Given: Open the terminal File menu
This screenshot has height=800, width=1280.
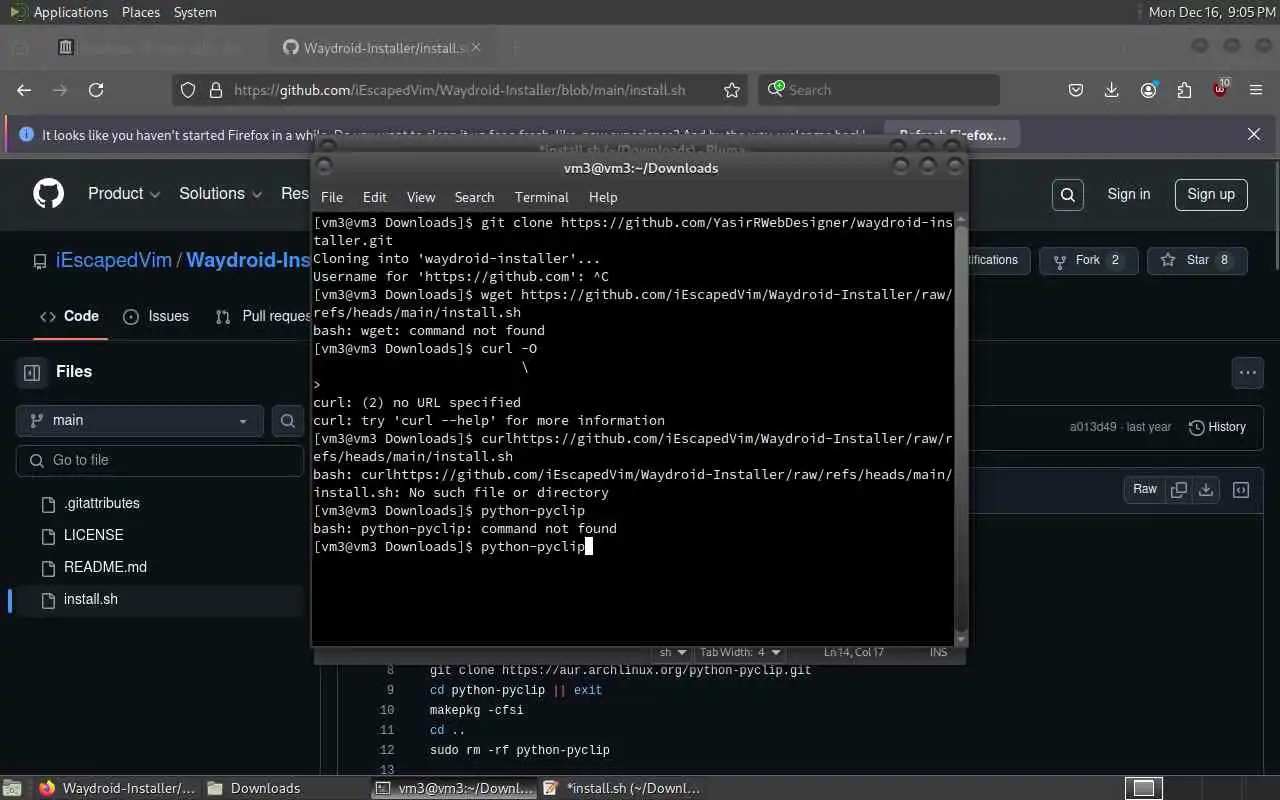Looking at the screenshot, I should pyautogui.click(x=332, y=197).
